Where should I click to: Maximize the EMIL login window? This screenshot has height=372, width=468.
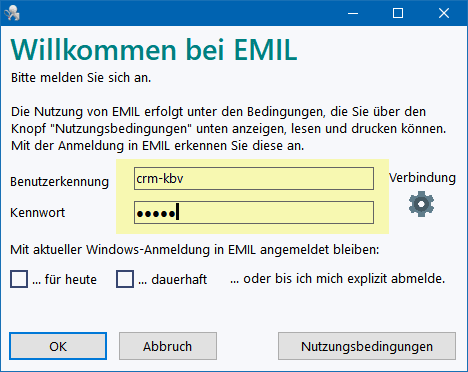398,13
